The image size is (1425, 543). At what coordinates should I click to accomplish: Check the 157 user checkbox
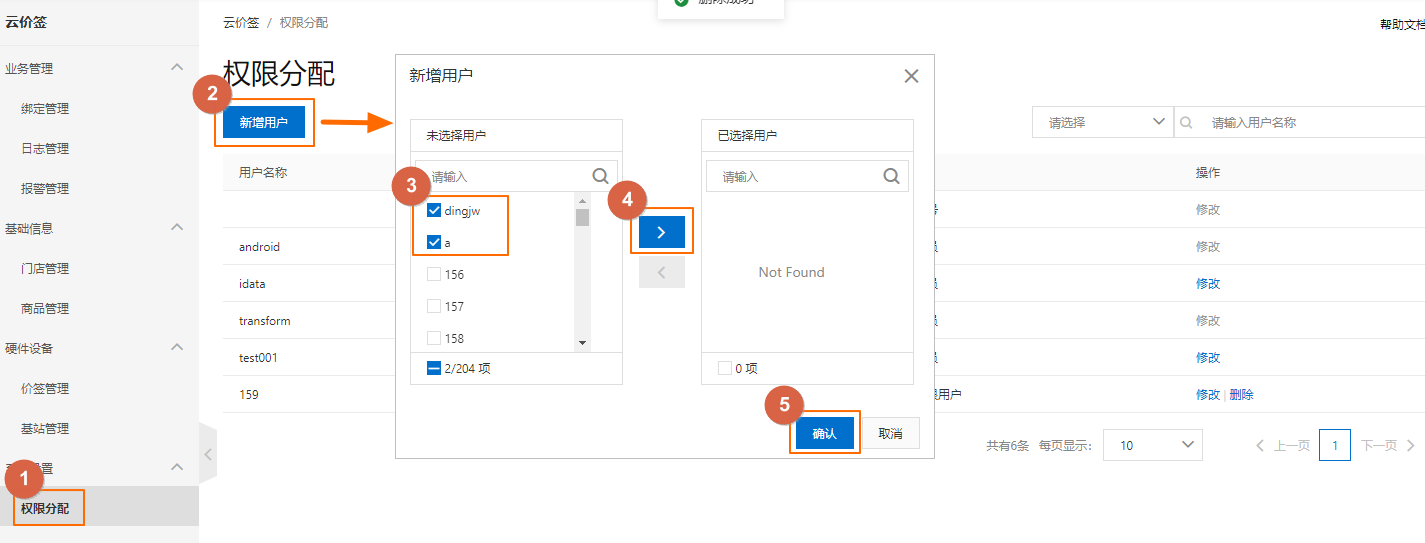(434, 306)
